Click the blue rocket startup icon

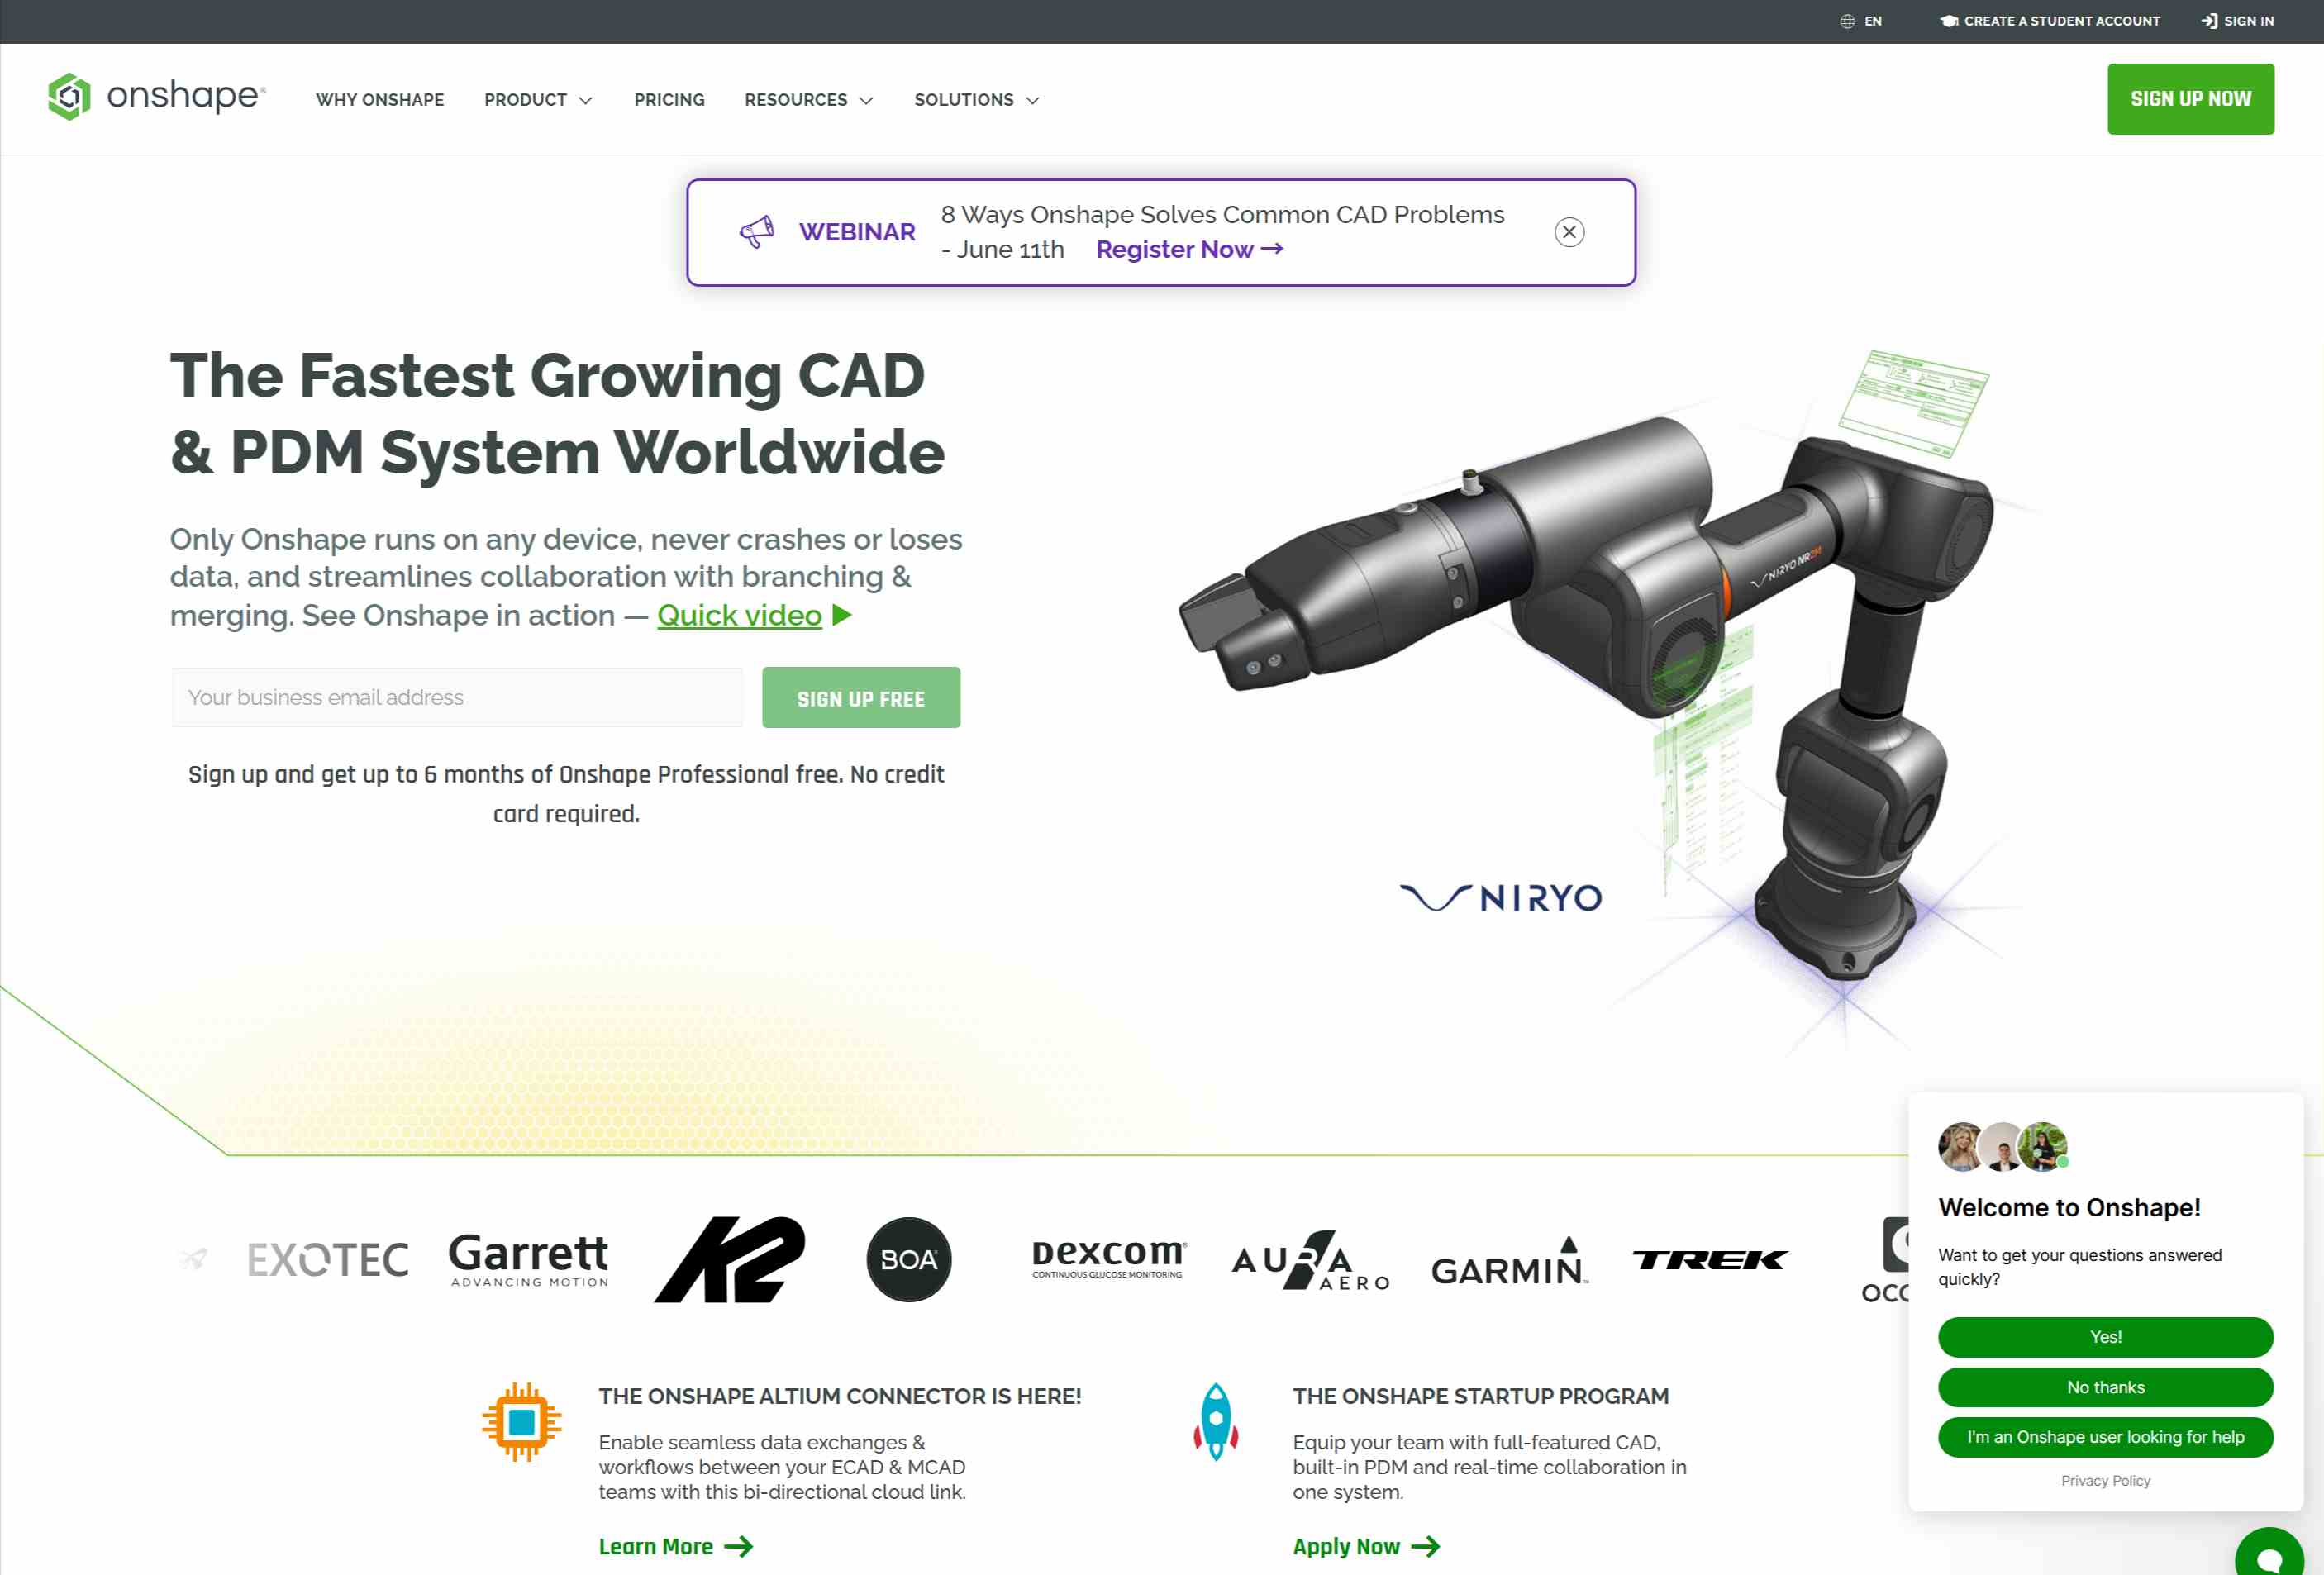[x=1216, y=1421]
